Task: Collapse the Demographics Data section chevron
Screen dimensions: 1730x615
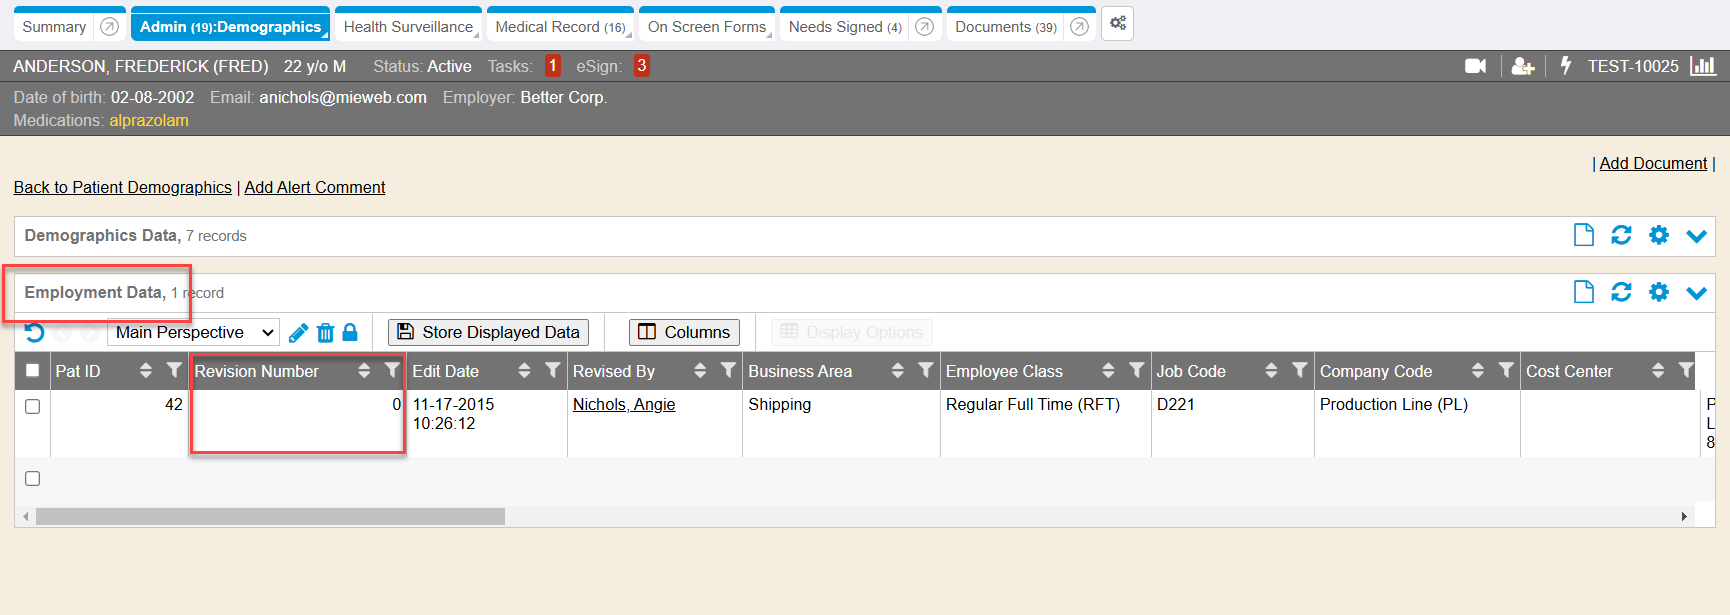Action: click(x=1696, y=235)
